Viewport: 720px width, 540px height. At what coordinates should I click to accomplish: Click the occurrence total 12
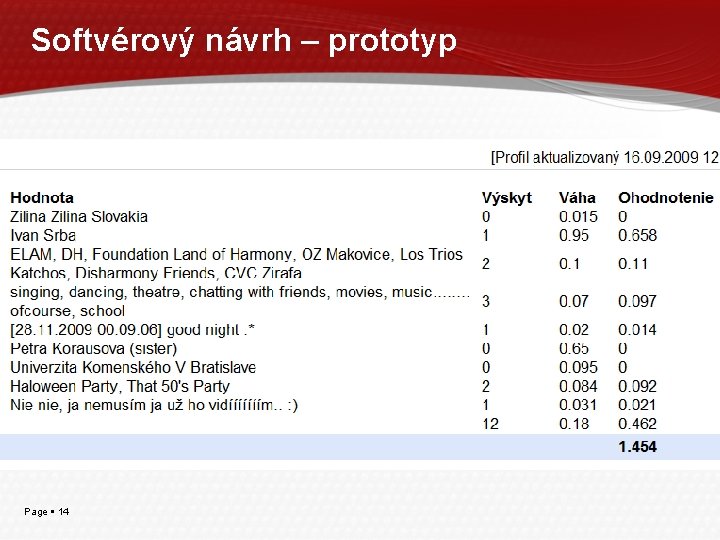point(490,423)
